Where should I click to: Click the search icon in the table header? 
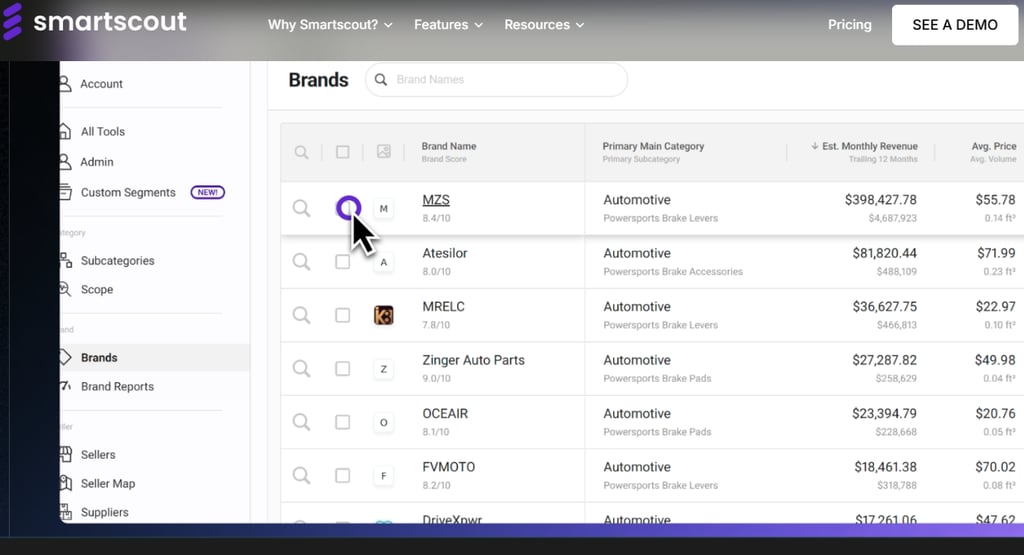[x=301, y=152]
